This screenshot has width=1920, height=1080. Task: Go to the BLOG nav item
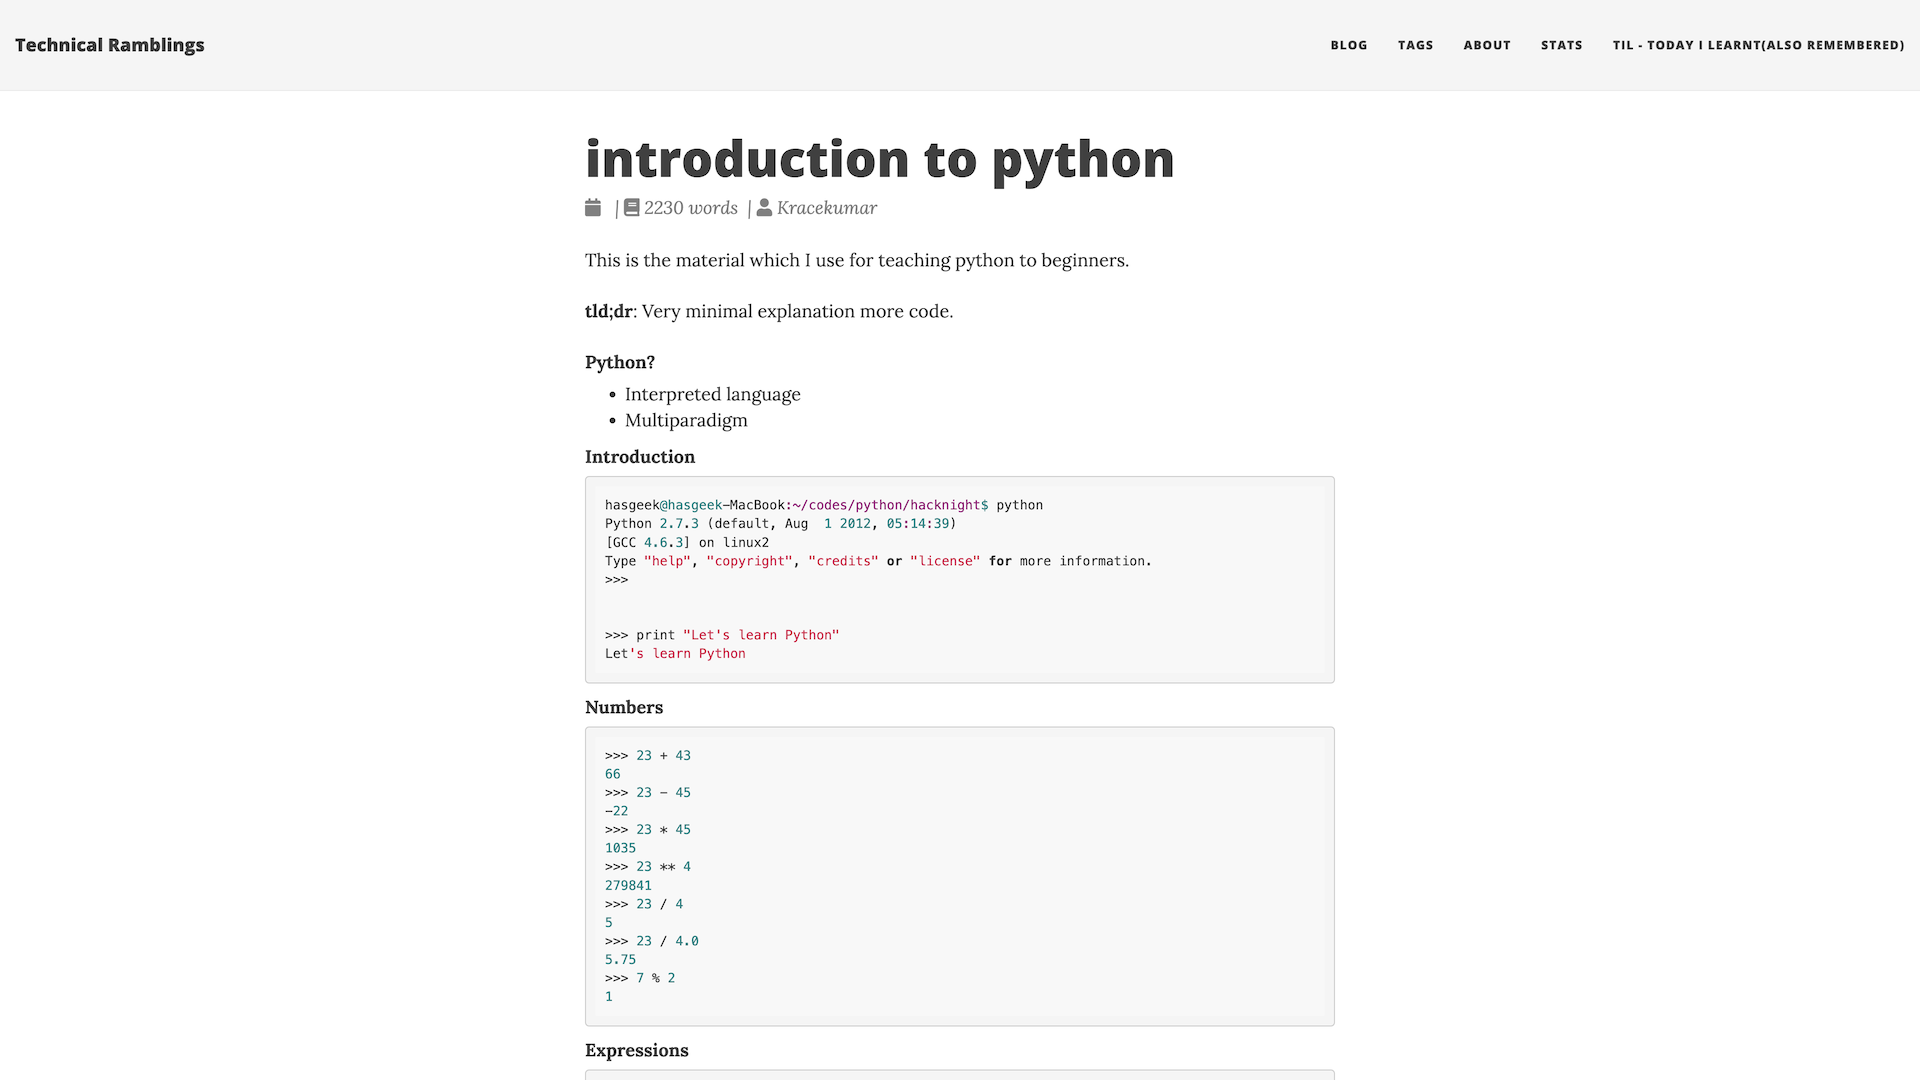click(x=1348, y=45)
